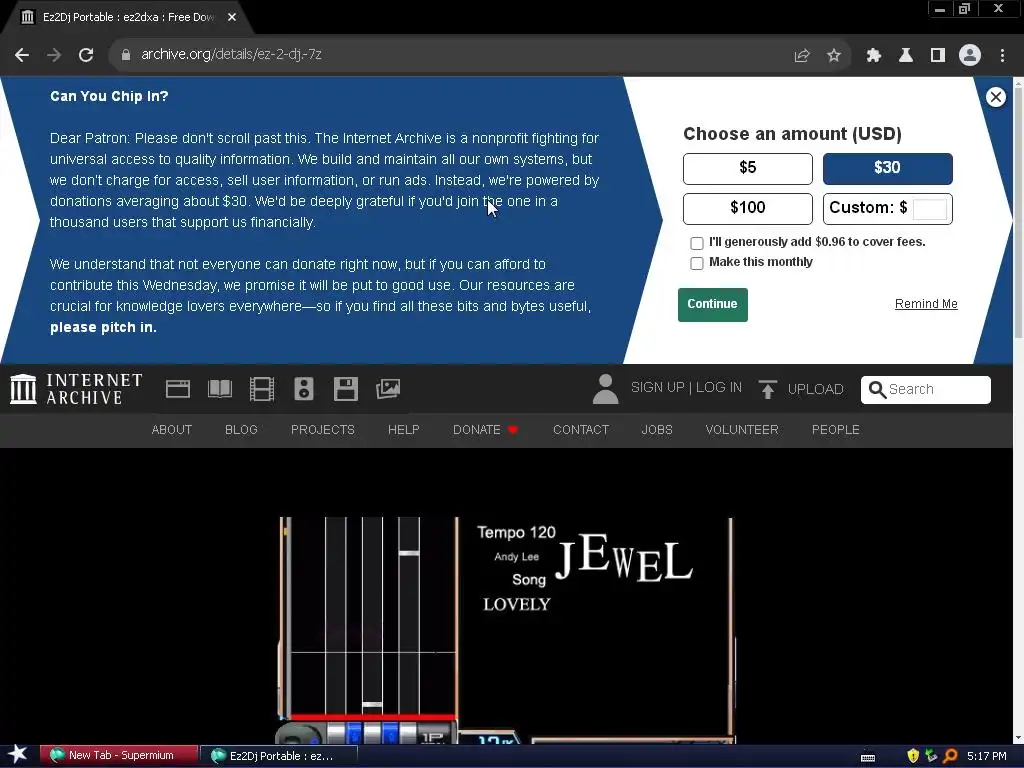Close the donation banner
Image resolution: width=1024 pixels, height=768 pixels.
[995, 97]
